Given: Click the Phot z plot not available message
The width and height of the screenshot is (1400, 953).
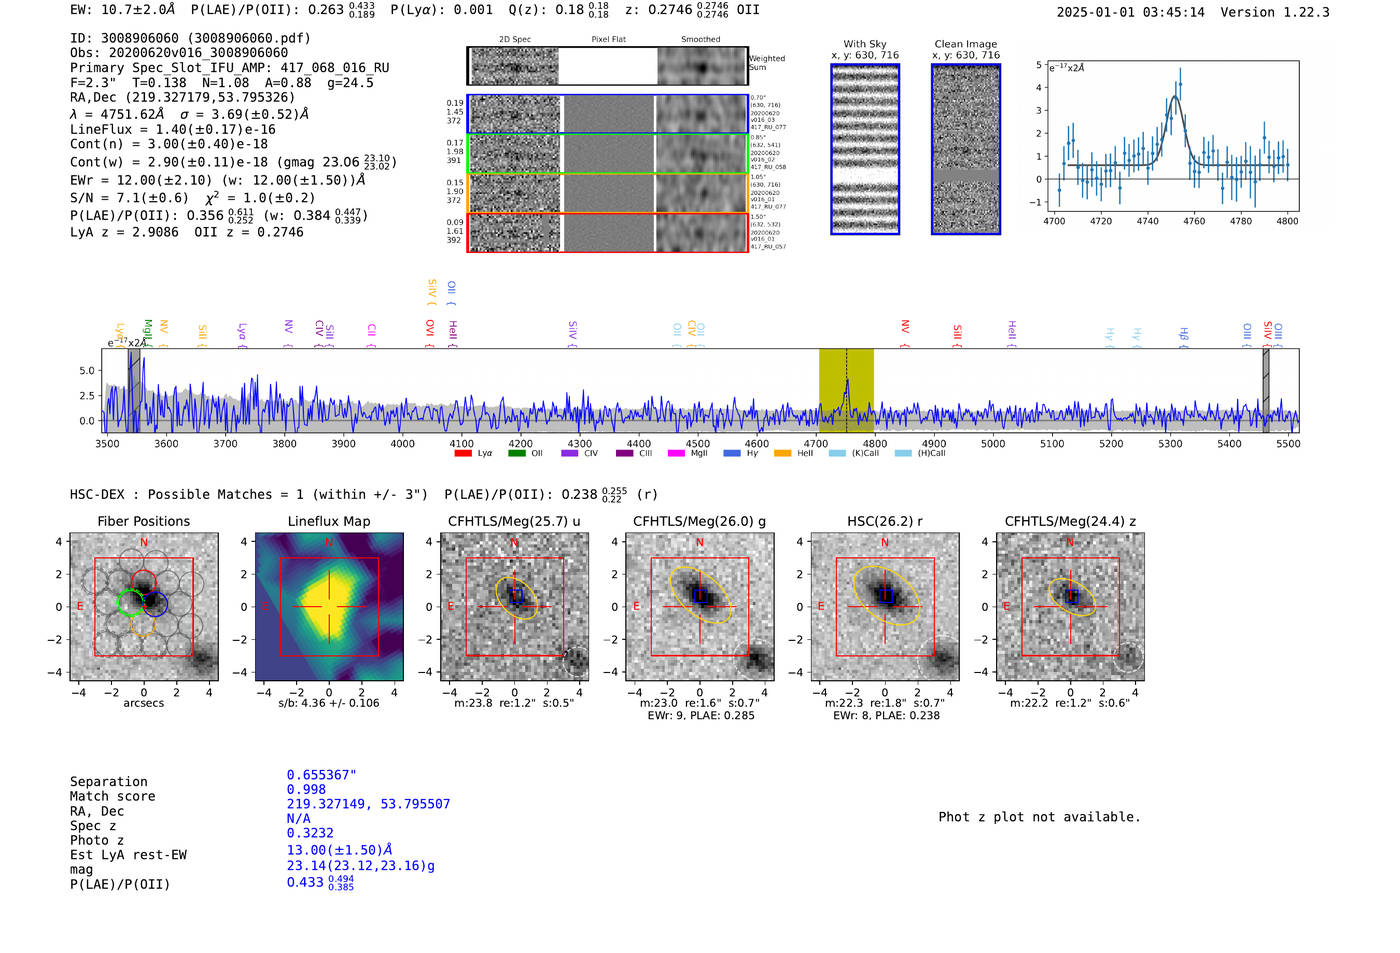Looking at the screenshot, I should tap(1039, 817).
